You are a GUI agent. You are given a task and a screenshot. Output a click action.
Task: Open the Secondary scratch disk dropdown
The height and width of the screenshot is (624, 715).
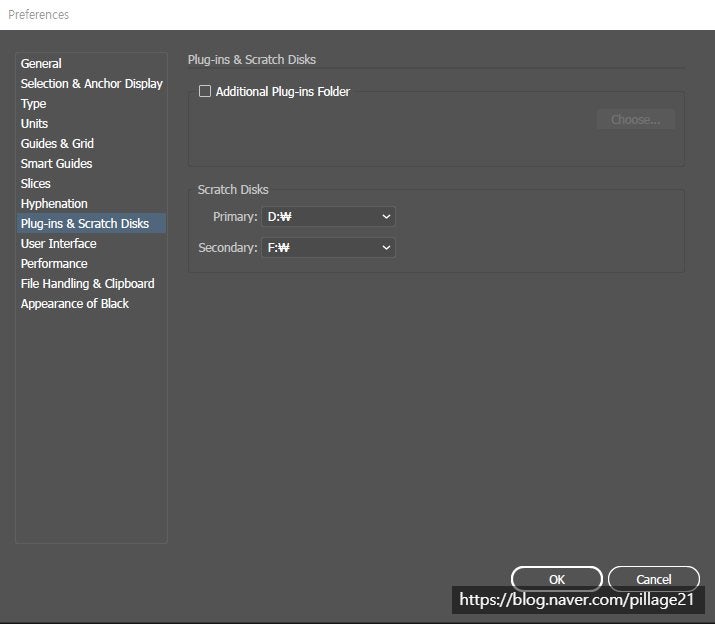[x=328, y=248]
